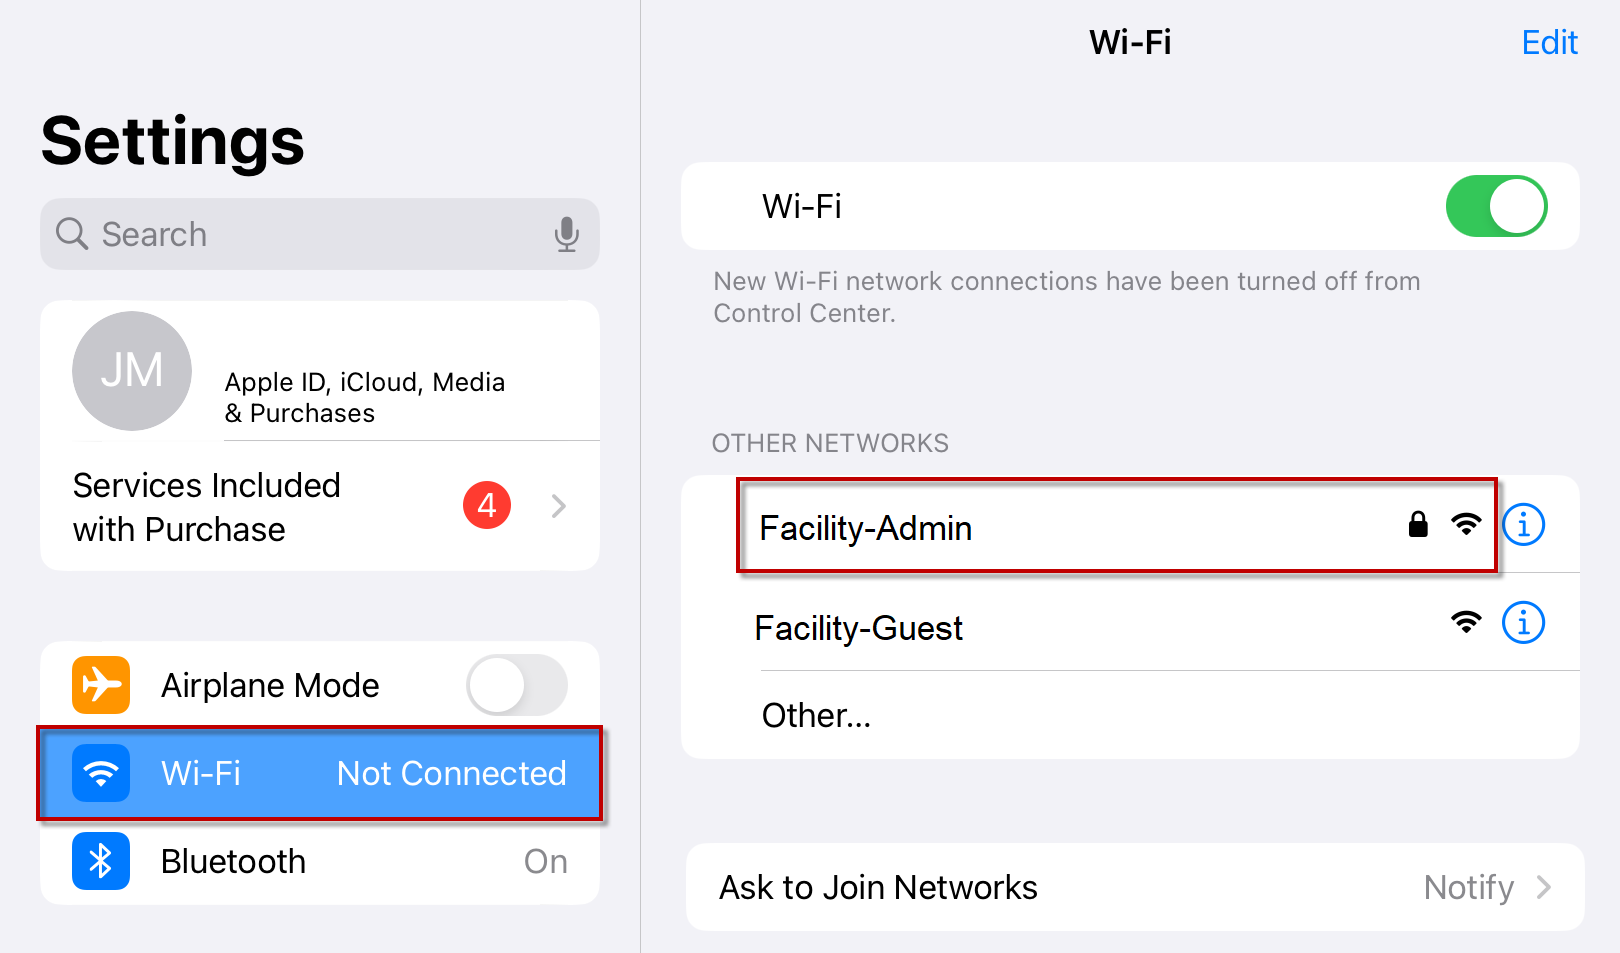Viewport: 1620px width, 953px height.
Task: Click the red notification badge showing 4
Action: (487, 505)
